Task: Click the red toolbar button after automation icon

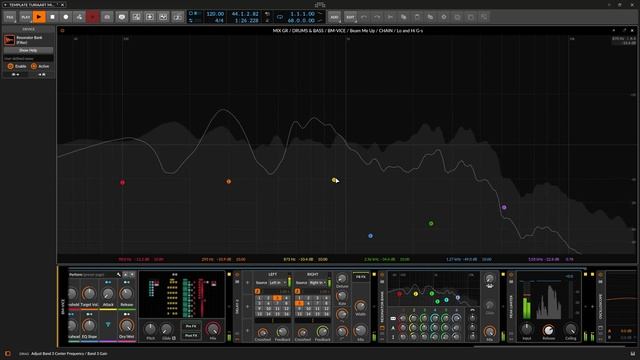Action: [93, 17]
